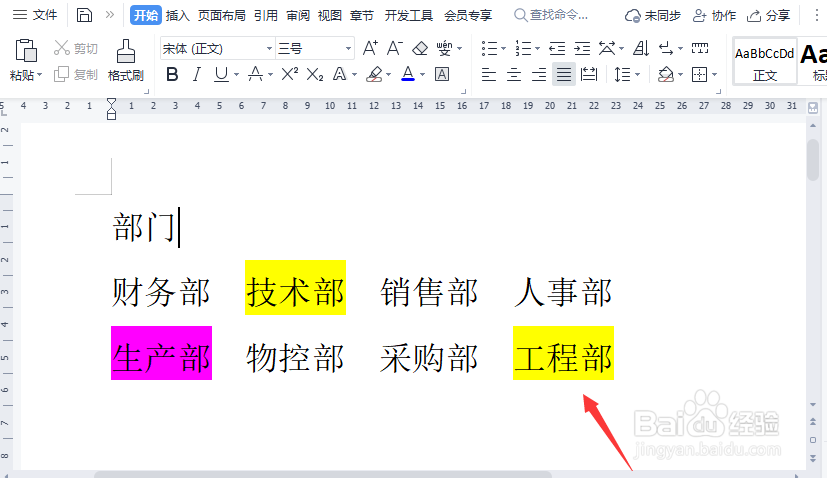
Task: Click the horizontal scrollbar thumb
Action: point(323,474)
